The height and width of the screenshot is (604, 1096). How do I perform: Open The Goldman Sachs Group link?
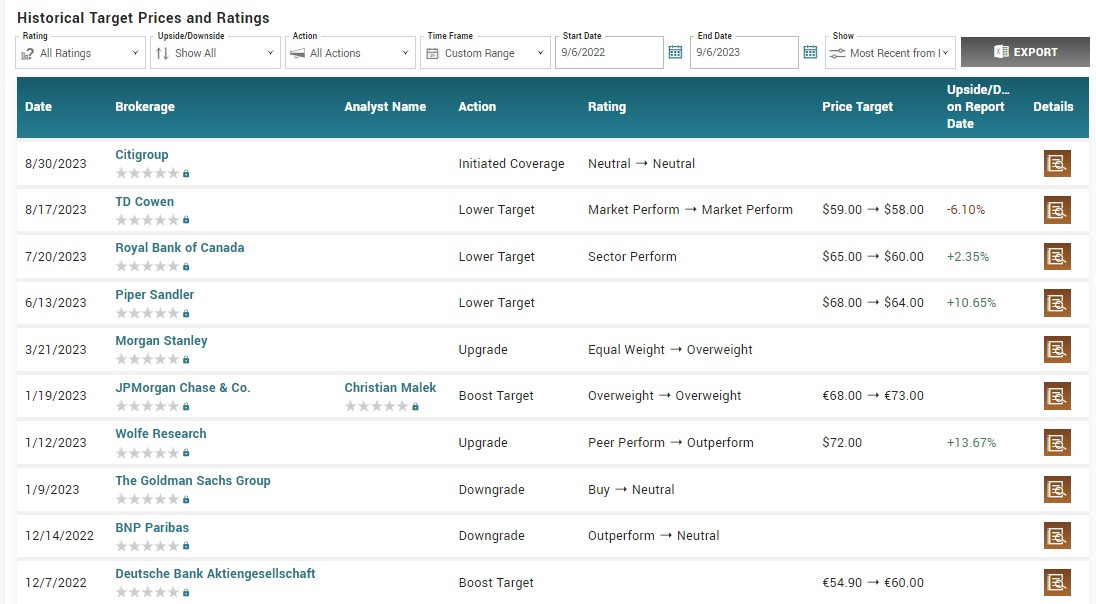[193, 480]
